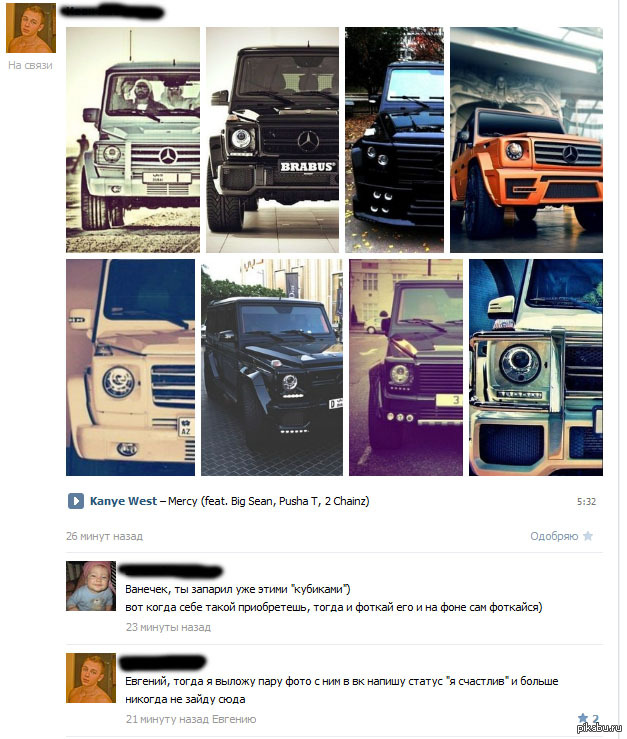The height and width of the screenshot is (739, 627).
Task: Open the chrome headlight close-up photo
Action: 536,367
